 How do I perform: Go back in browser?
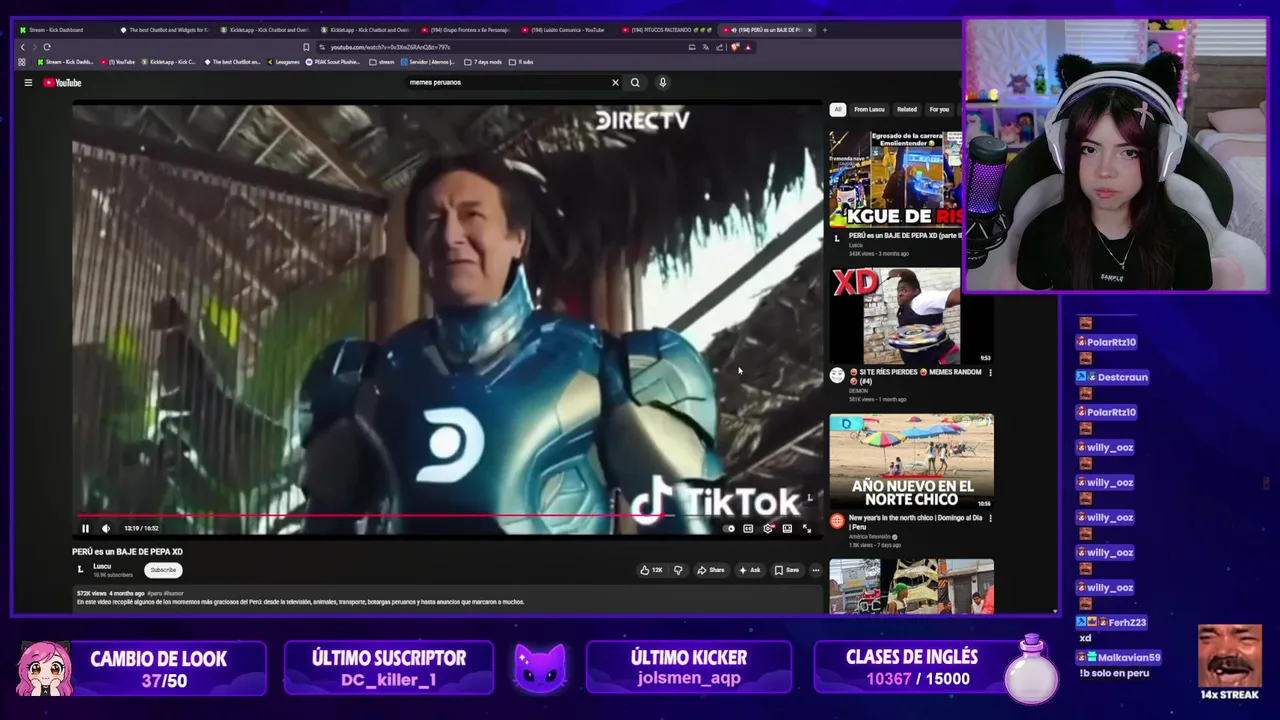coord(22,47)
